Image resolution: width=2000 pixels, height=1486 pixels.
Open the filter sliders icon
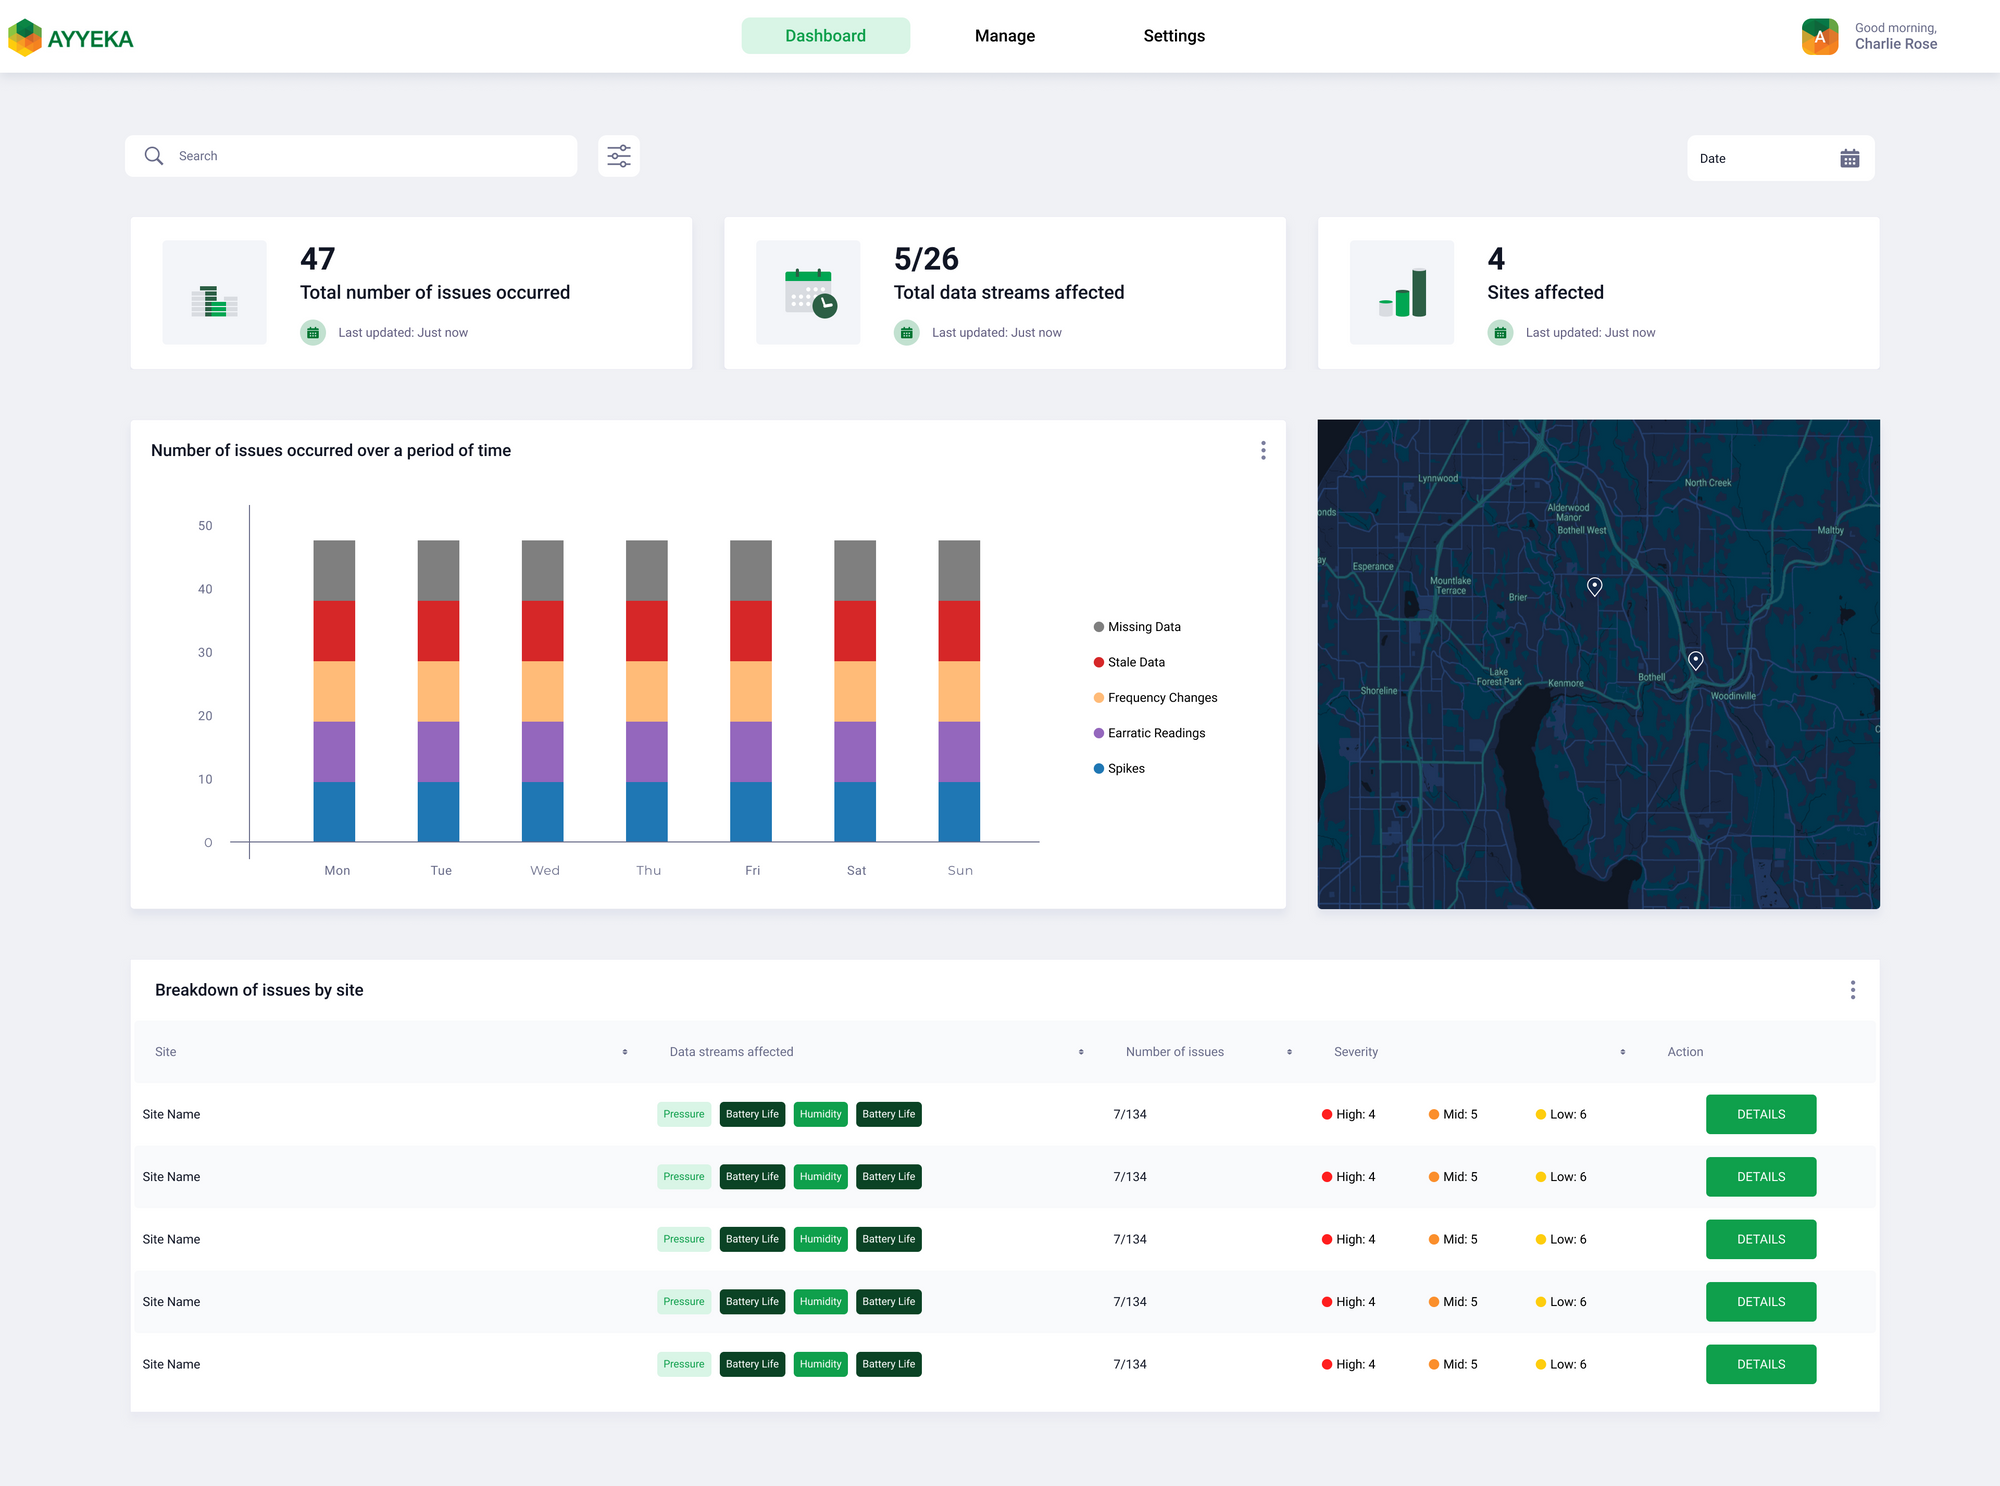pyautogui.click(x=619, y=156)
